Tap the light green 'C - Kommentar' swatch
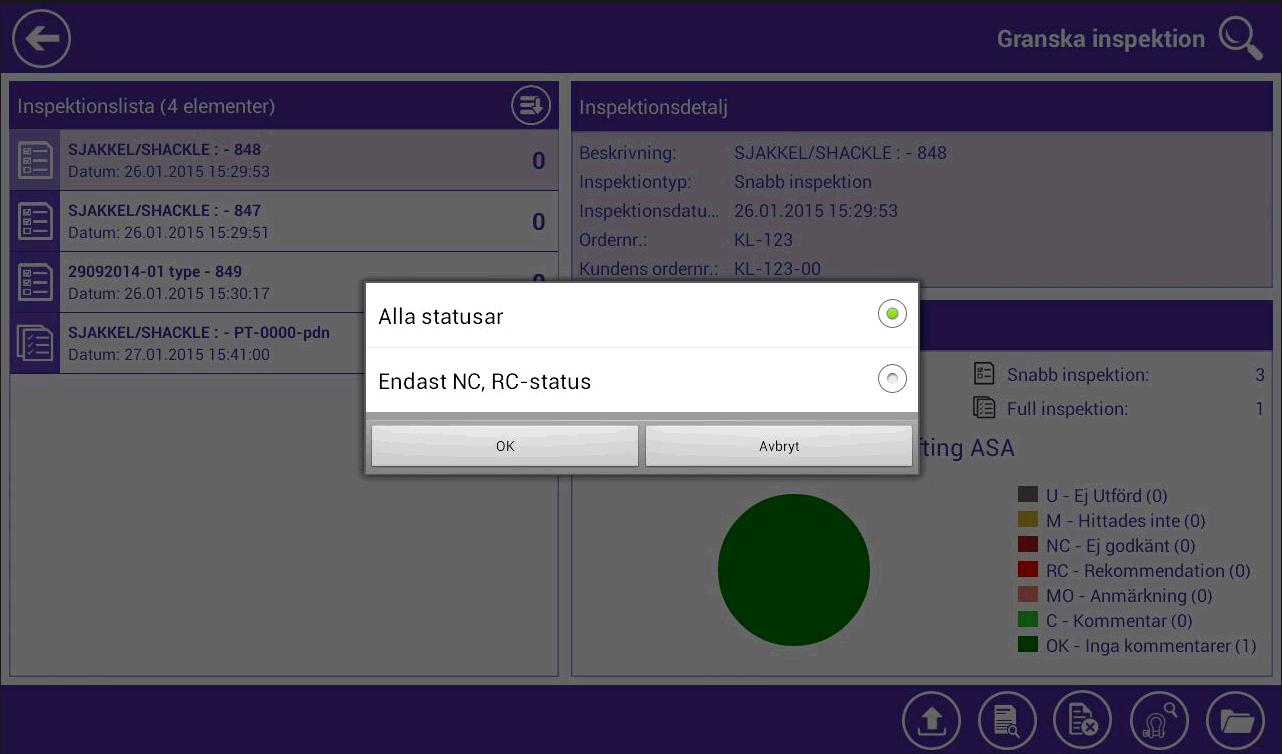Screen dimensions: 1282x754 1027,620
